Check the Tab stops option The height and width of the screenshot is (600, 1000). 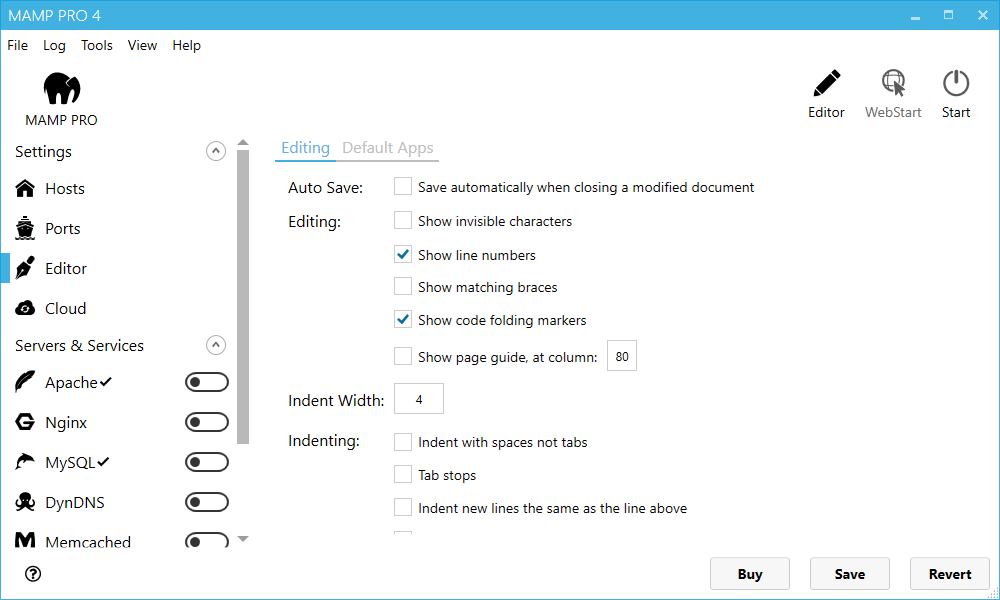403,474
